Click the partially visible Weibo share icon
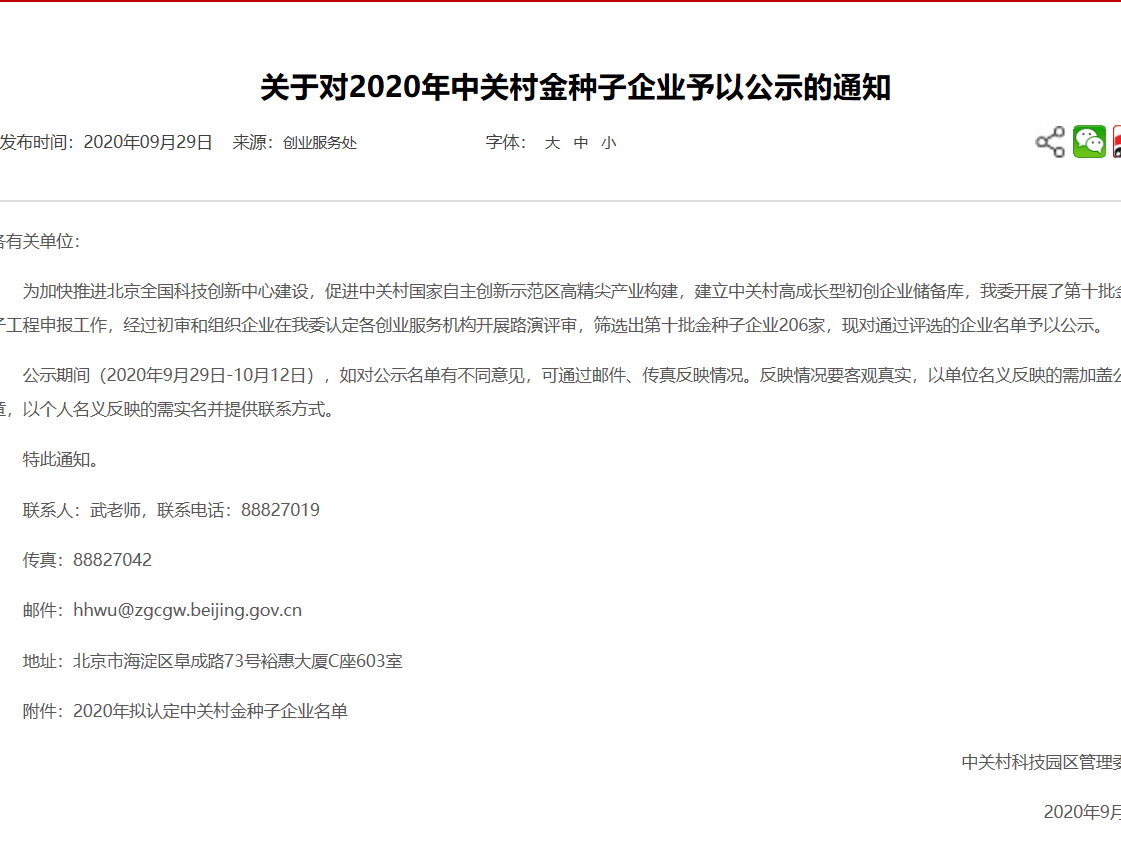The height and width of the screenshot is (841, 1121). pyautogui.click(x=1116, y=142)
